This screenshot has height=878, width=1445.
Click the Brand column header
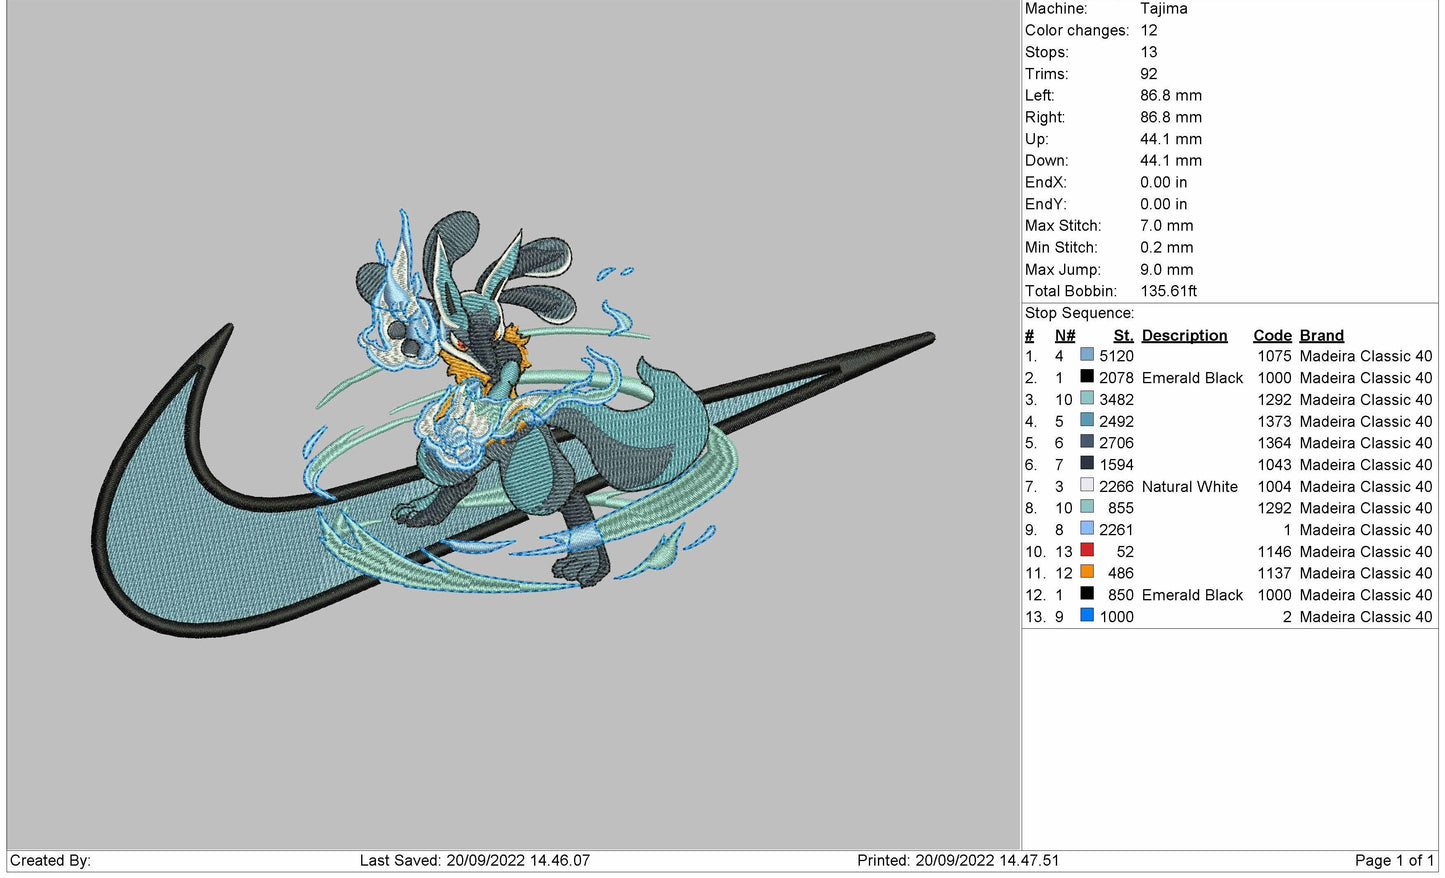tap(1321, 335)
